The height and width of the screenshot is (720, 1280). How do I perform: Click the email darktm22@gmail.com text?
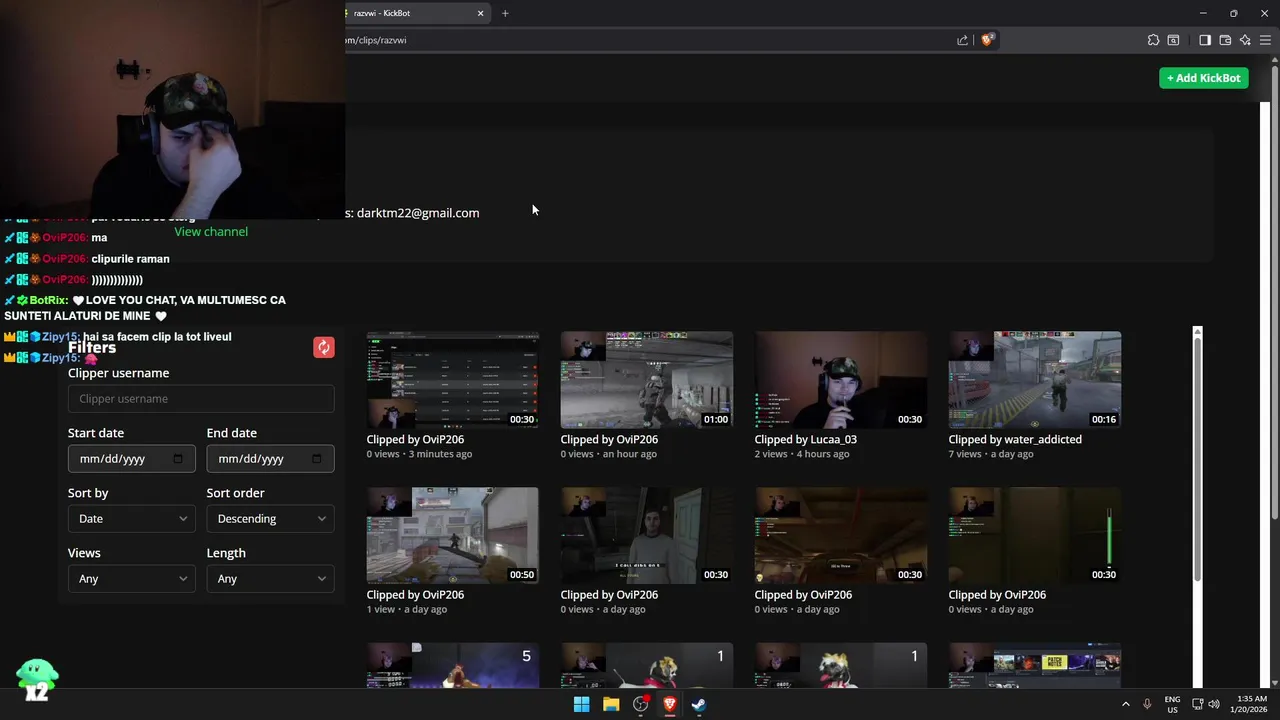pos(418,213)
